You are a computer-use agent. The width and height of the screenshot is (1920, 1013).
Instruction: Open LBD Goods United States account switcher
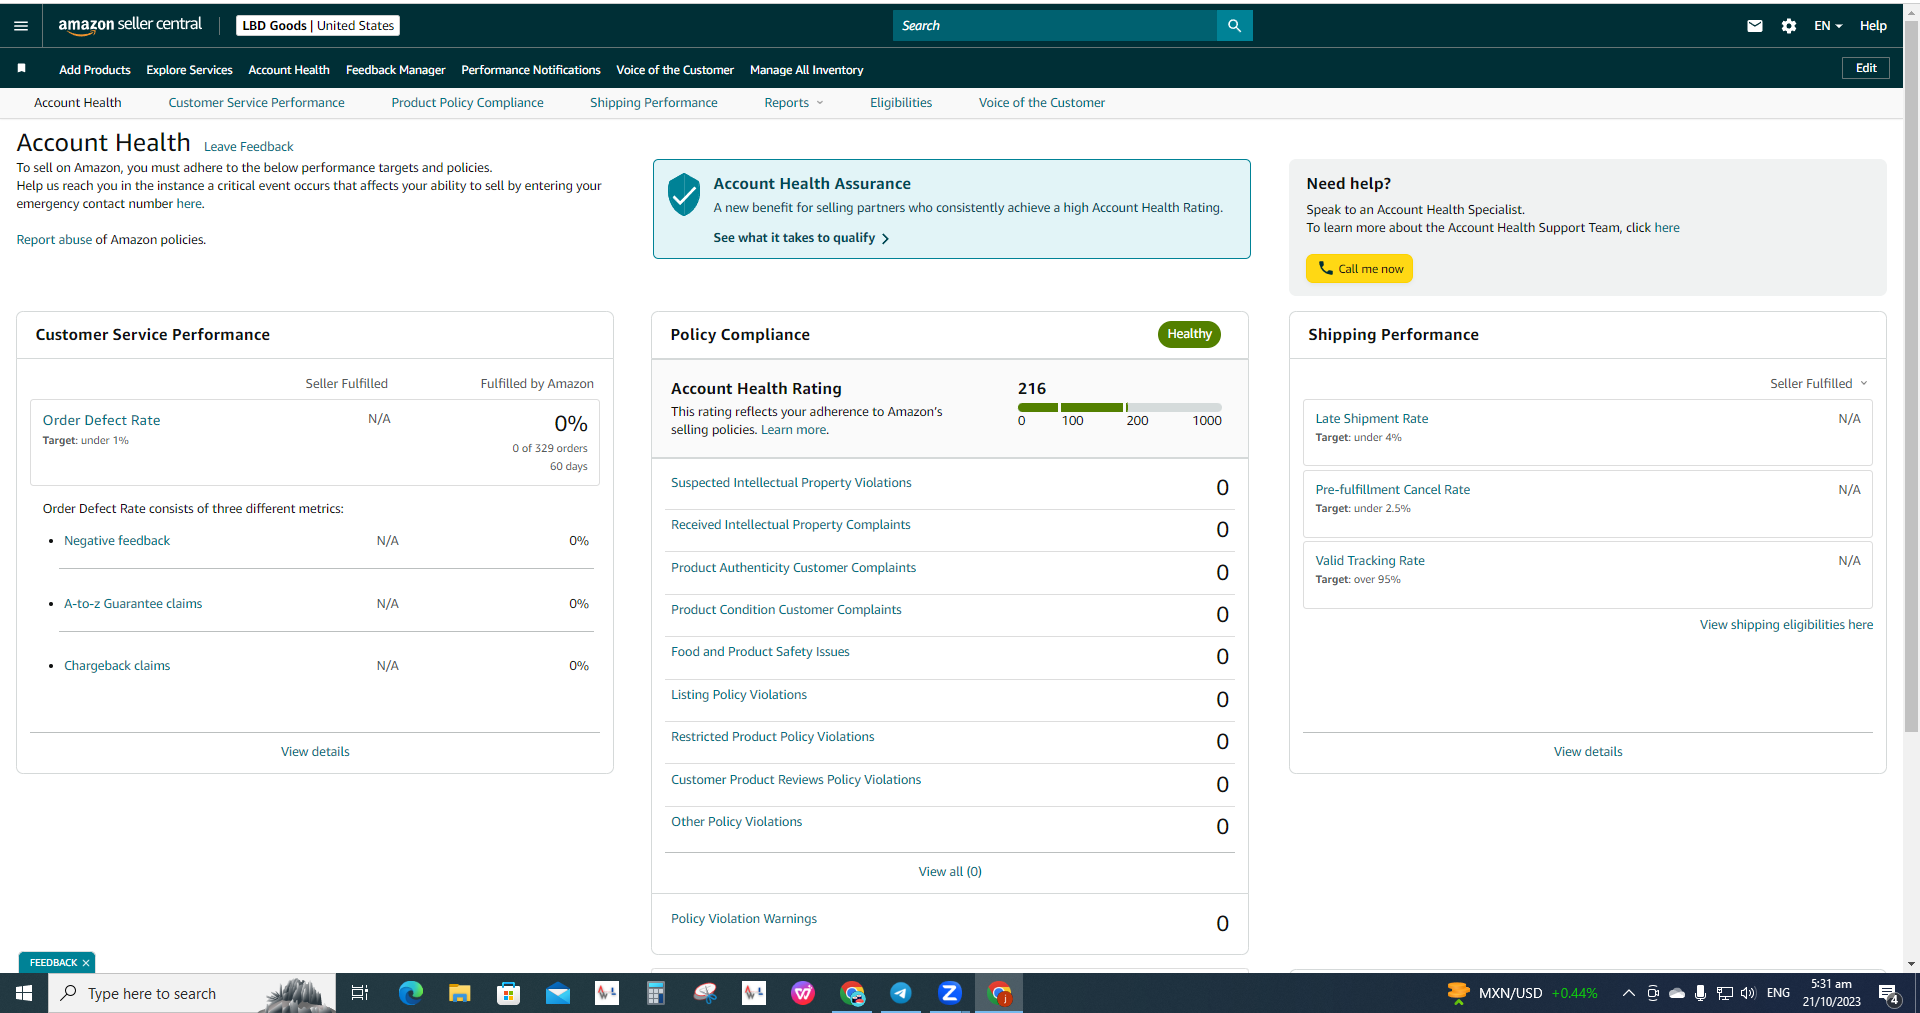click(x=318, y=26)
